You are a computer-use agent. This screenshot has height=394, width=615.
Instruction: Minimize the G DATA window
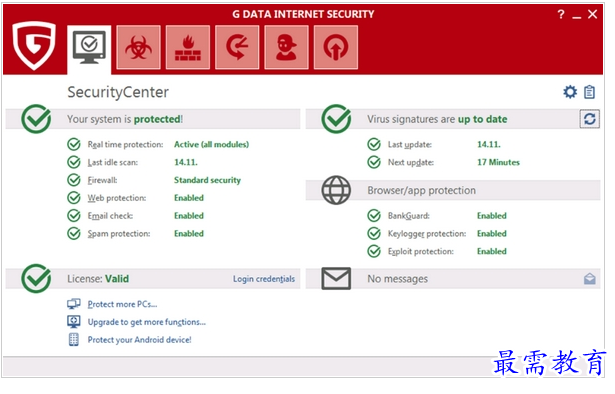click(576, 16)
